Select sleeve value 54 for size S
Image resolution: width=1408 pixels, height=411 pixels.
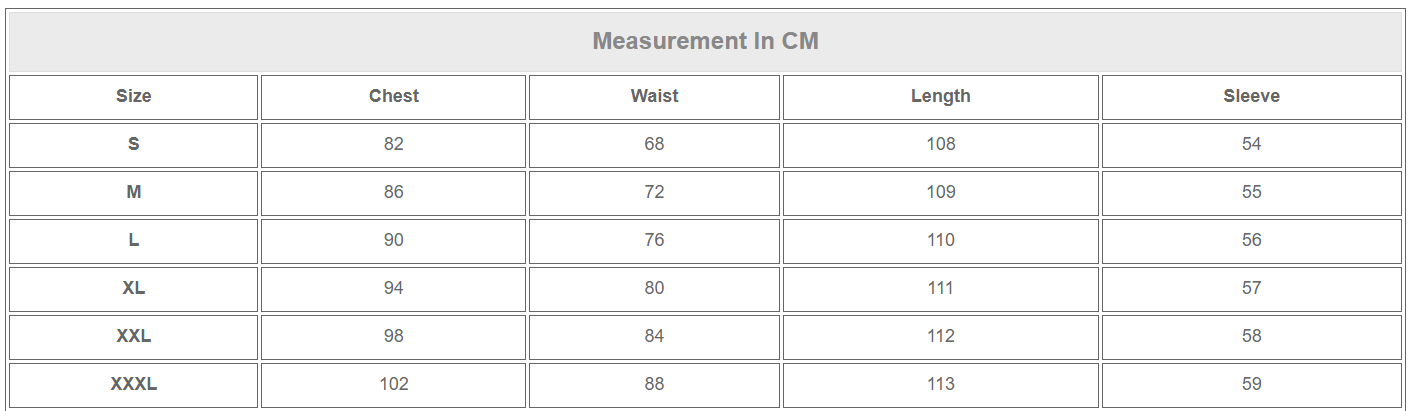tap(1251, 144)
